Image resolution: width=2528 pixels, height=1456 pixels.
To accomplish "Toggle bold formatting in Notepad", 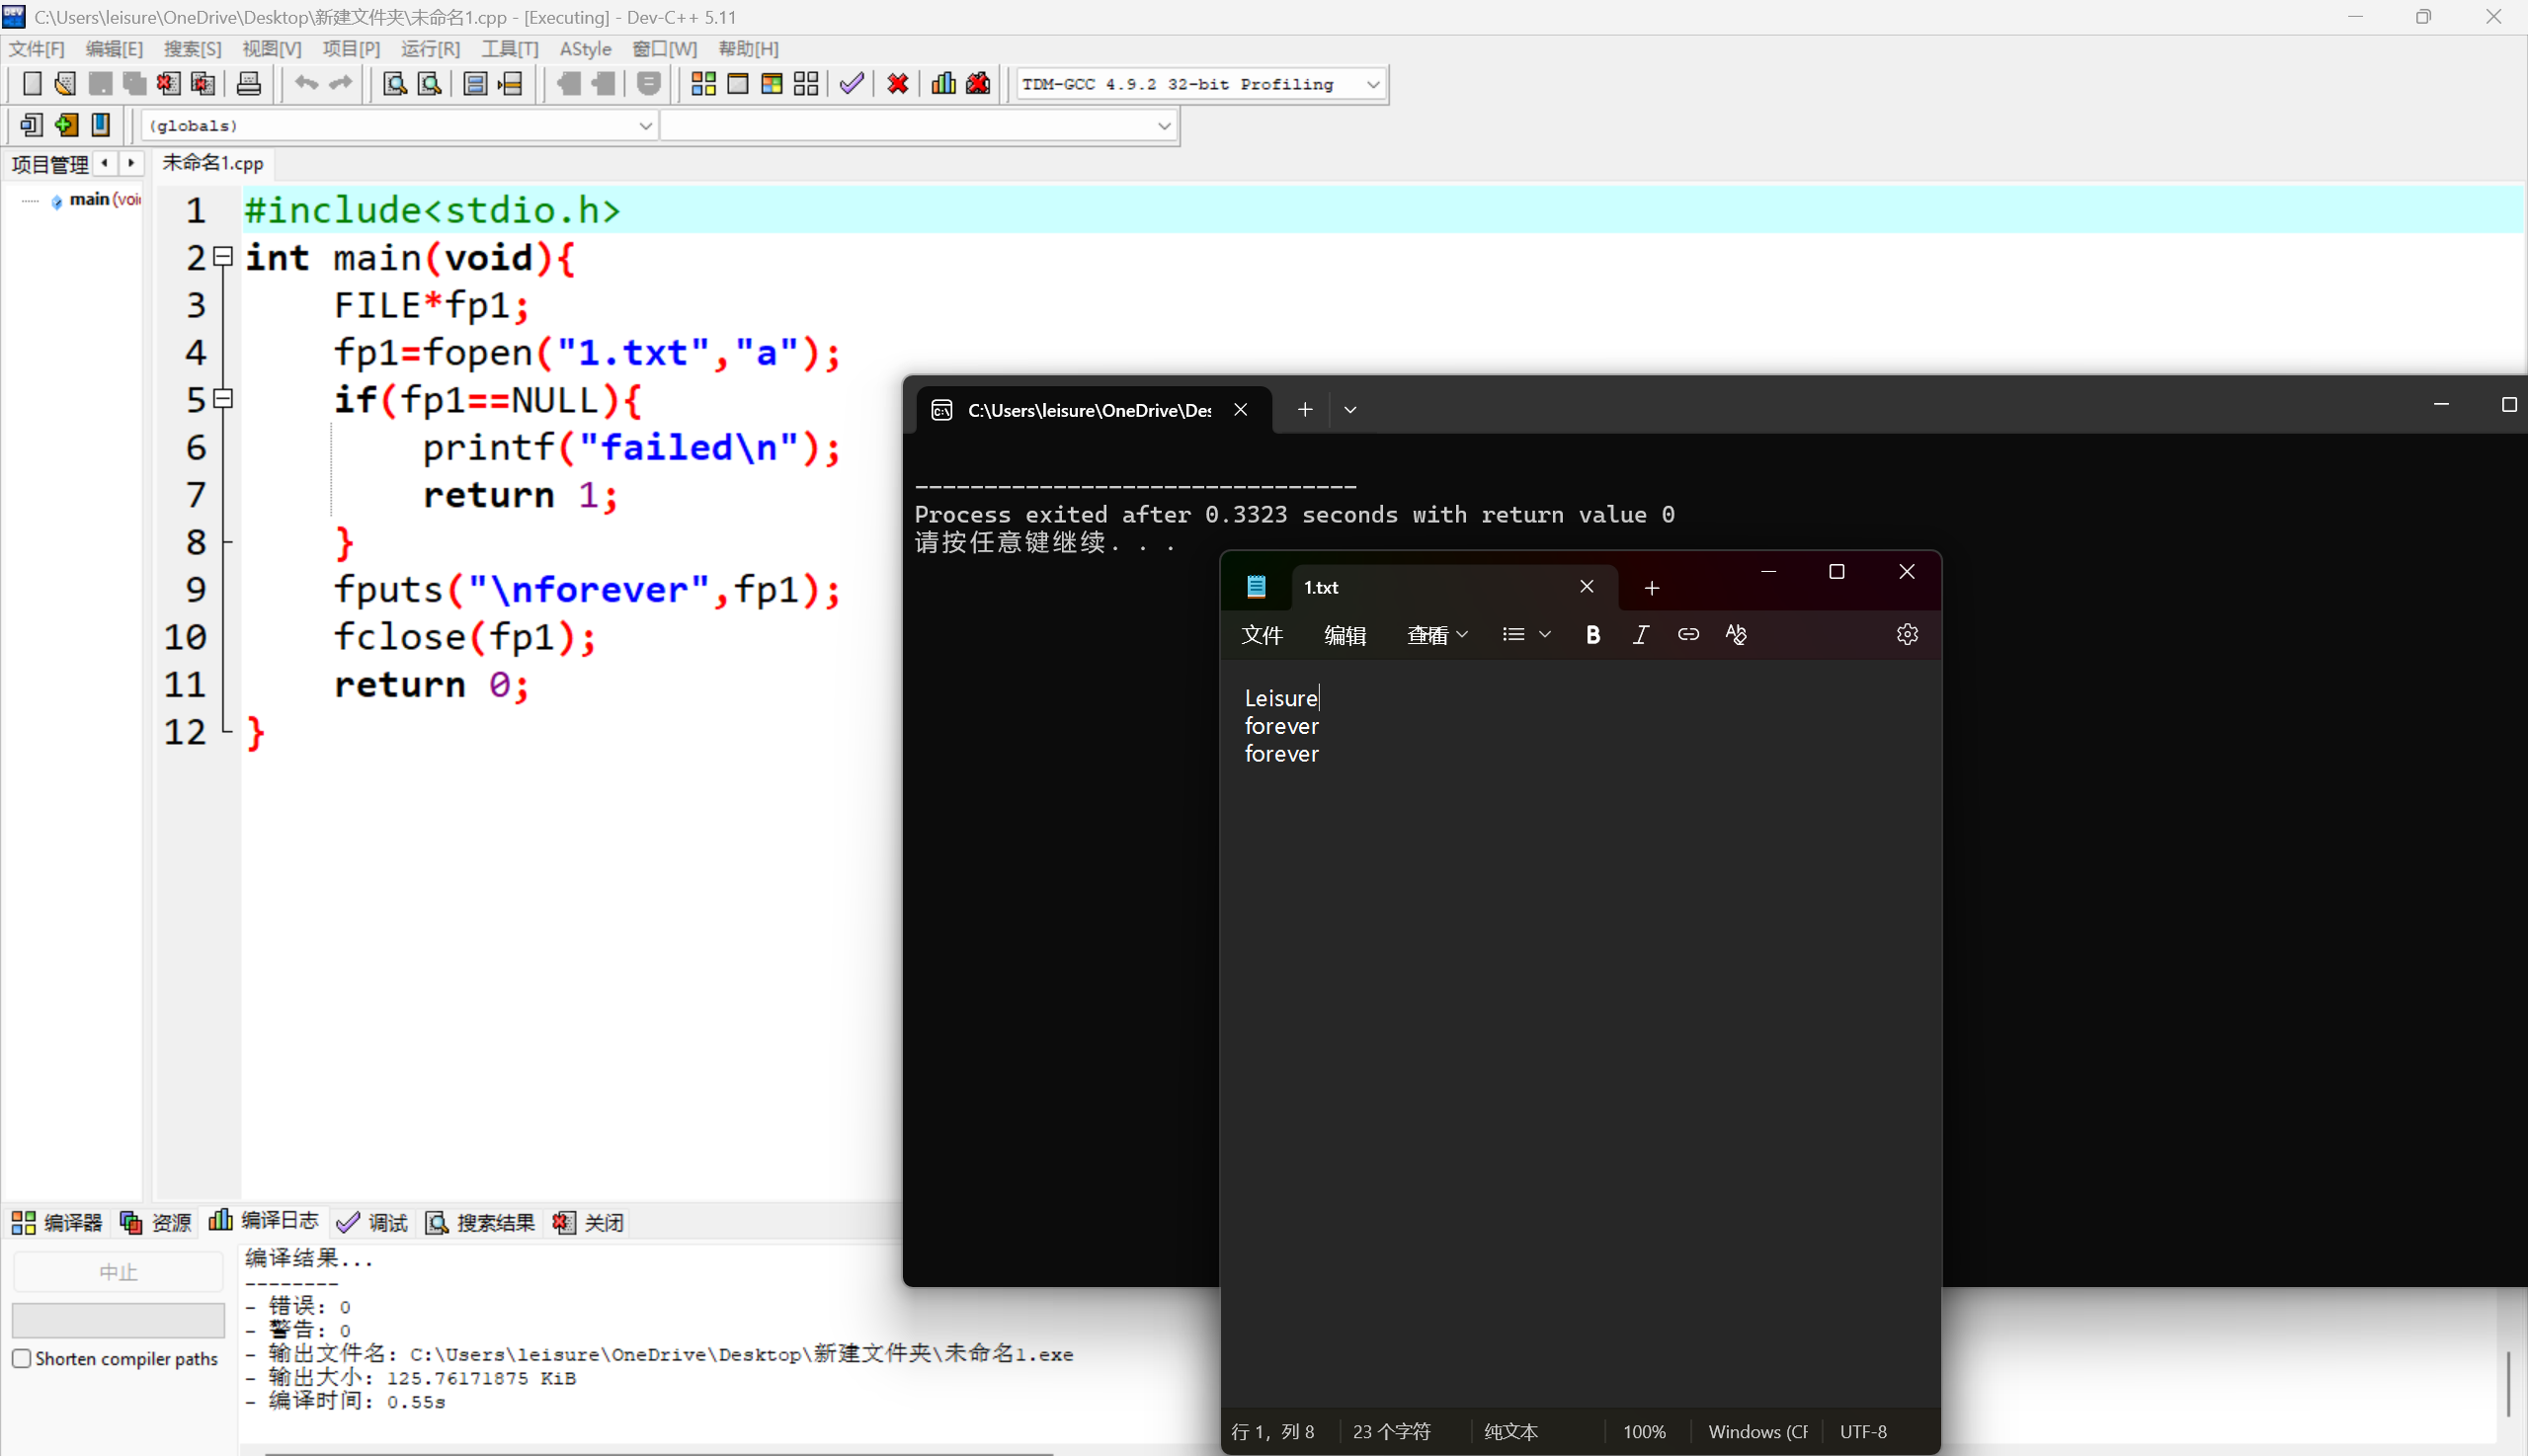I will [1592, 635].
